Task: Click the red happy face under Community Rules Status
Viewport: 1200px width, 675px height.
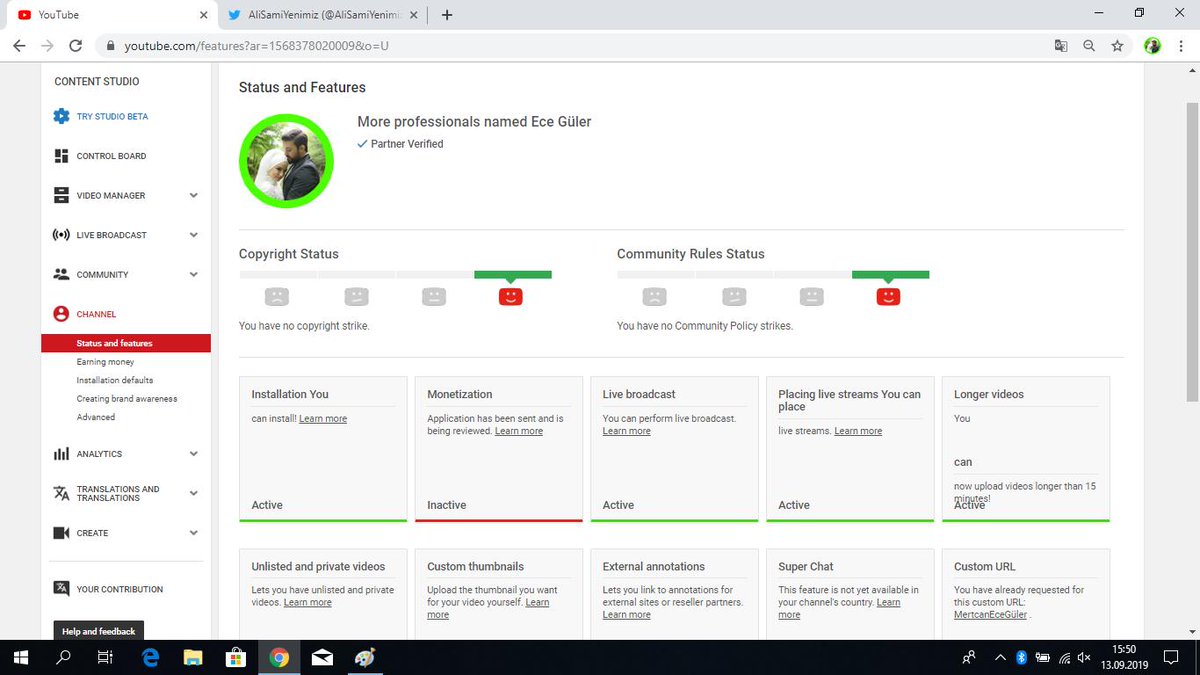Action: (888, 296)
